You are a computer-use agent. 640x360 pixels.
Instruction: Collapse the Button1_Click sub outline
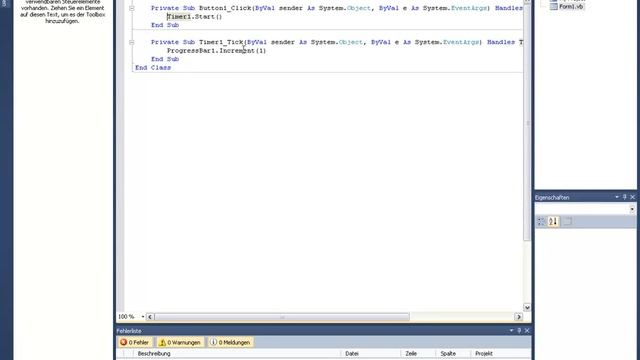[x=131, y=8]
